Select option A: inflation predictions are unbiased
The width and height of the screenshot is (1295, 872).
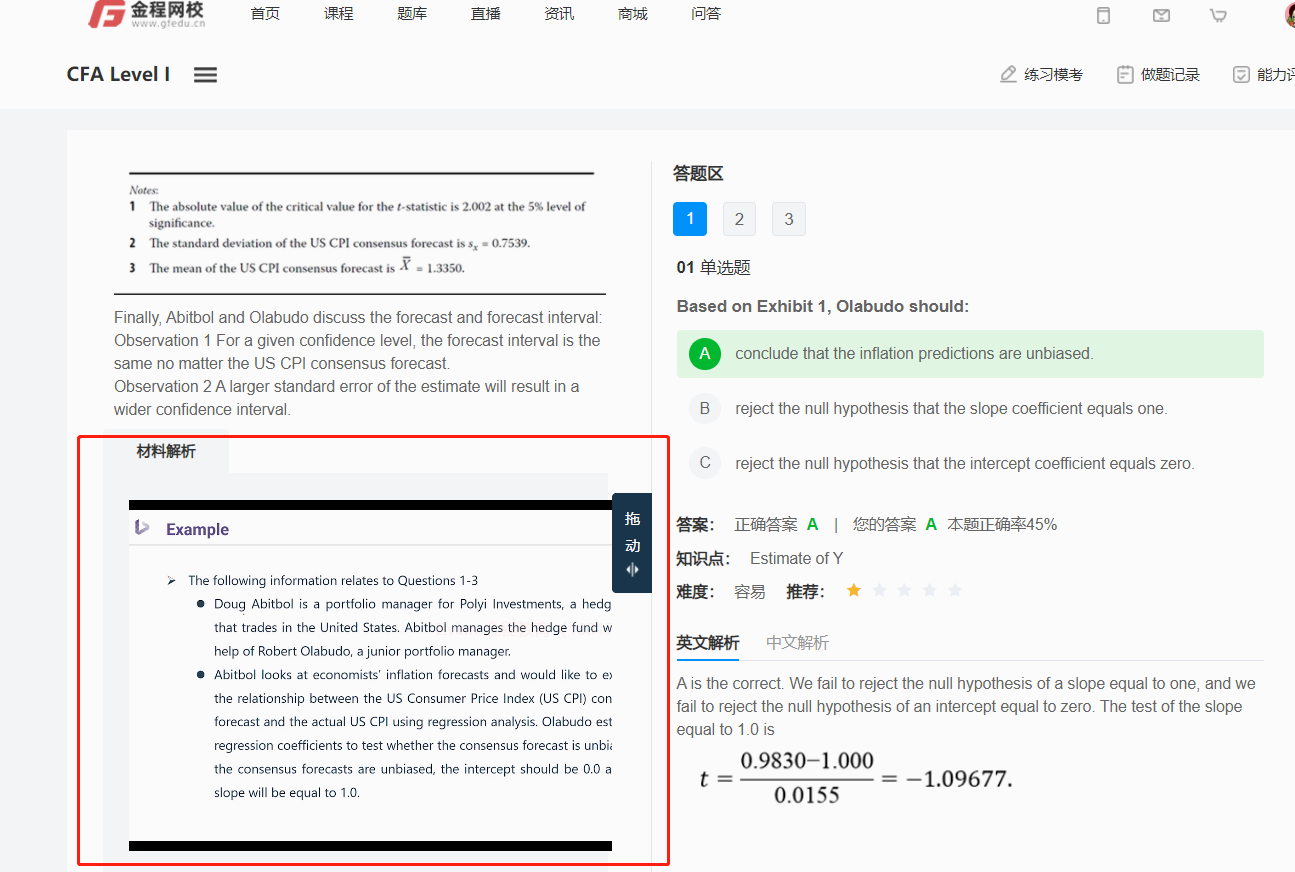pyautogui.click(x=970, y=354)
